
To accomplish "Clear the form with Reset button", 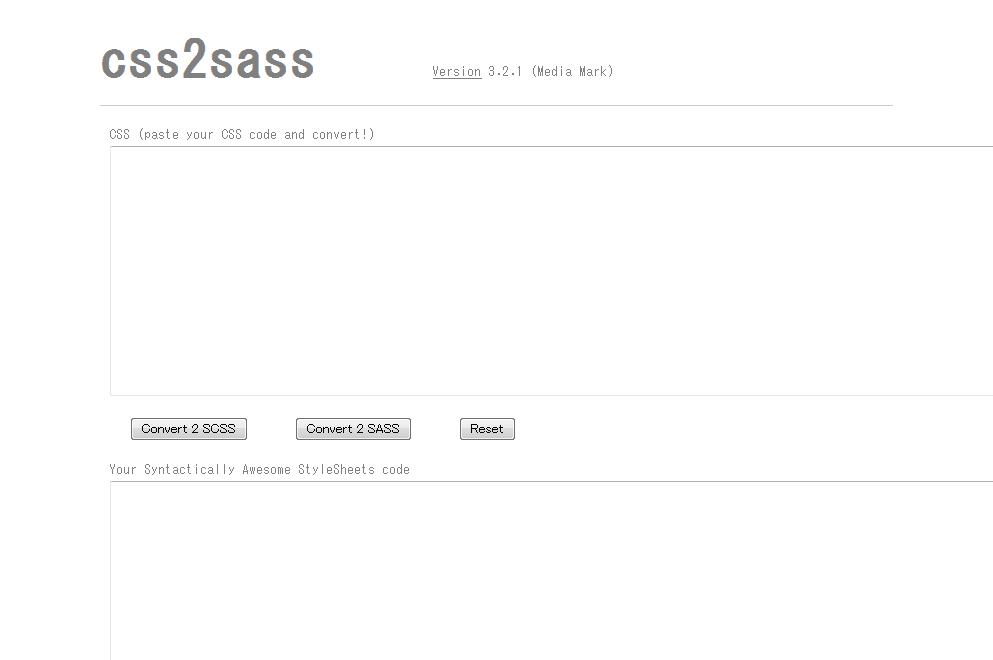I will [487, 429].
